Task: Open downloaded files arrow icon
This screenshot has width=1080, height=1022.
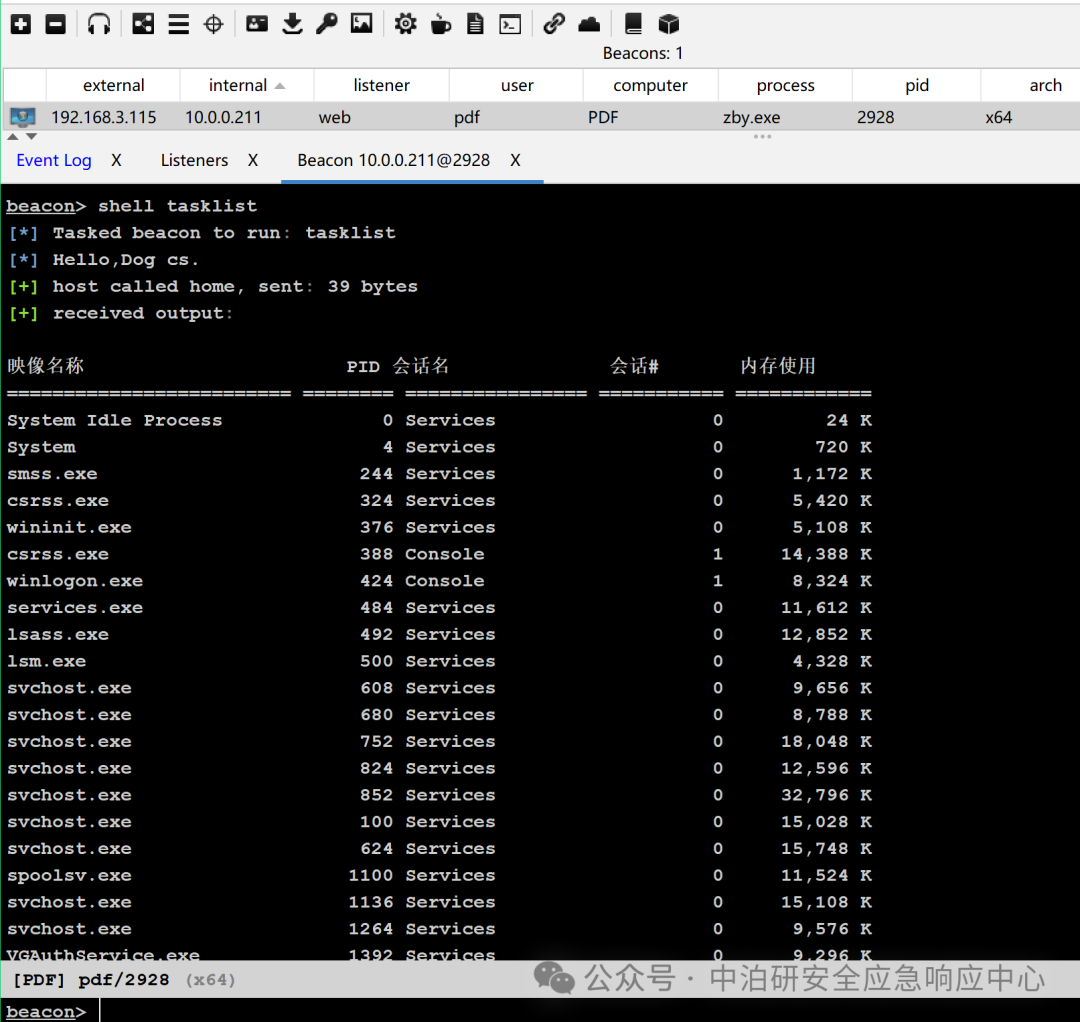Action: coord(293,24)
